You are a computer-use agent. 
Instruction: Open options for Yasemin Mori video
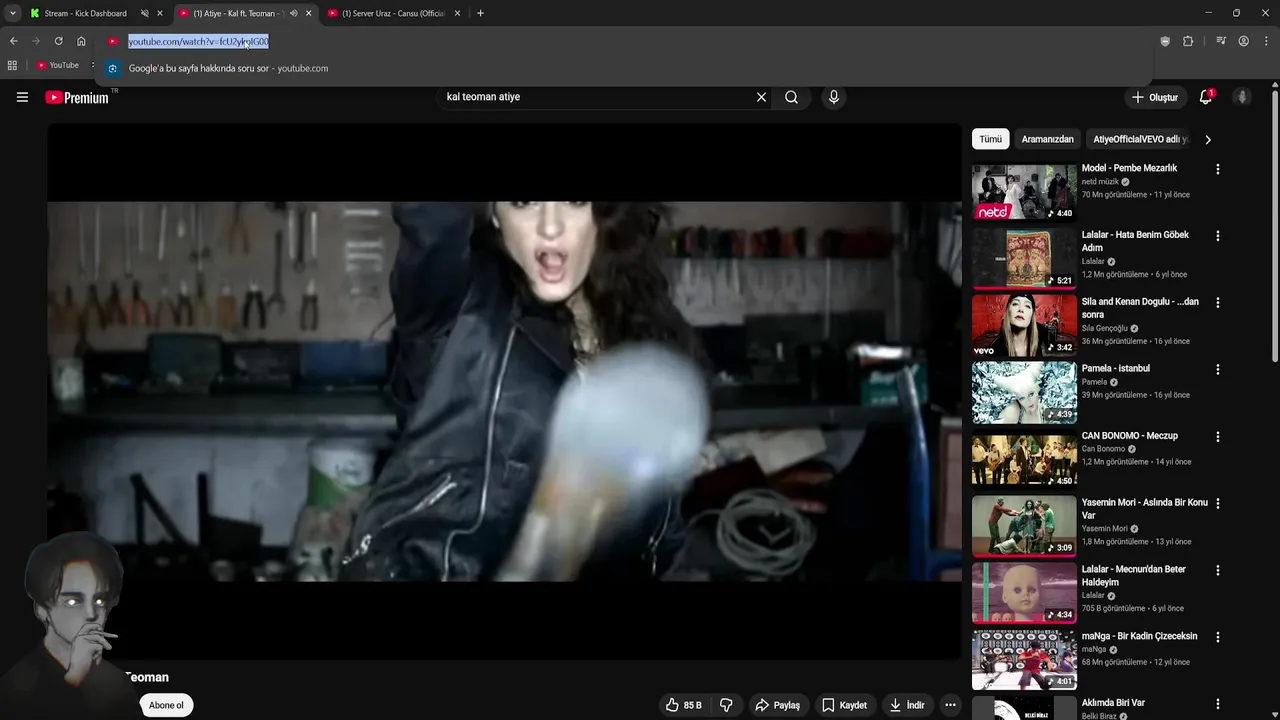click(x=1217, y=503)
